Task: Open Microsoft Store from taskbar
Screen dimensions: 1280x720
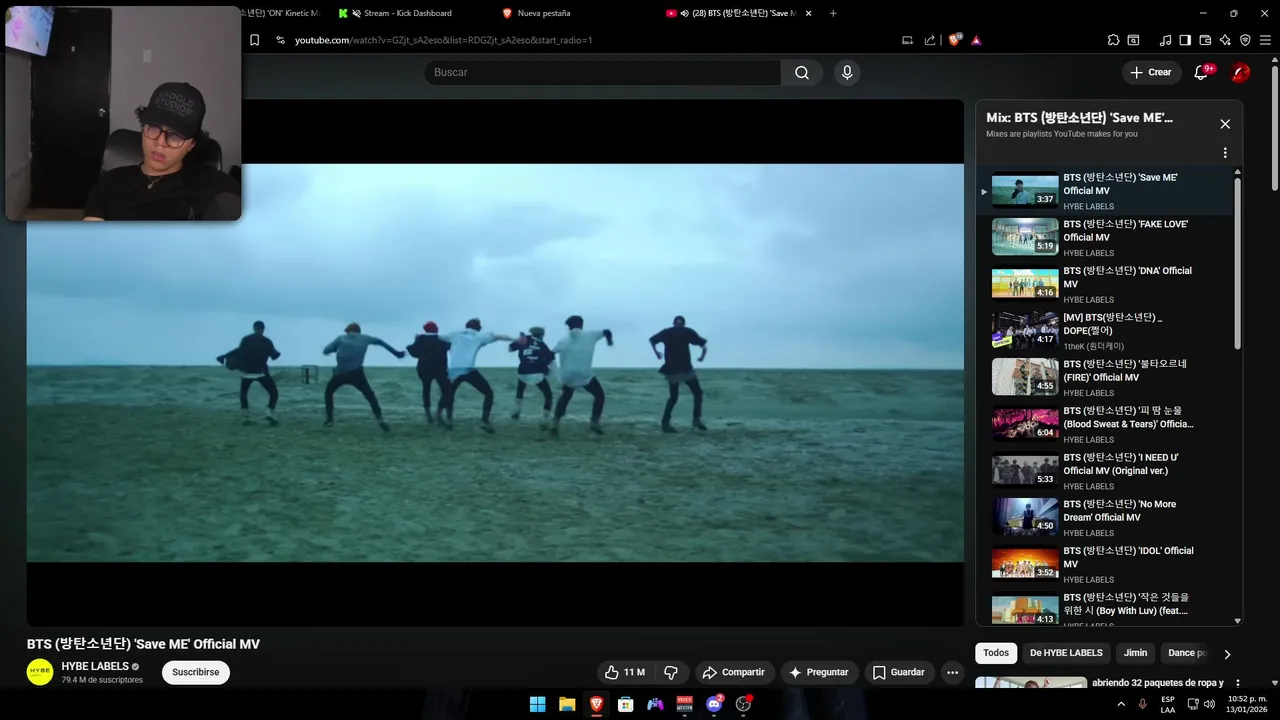Action: point(625,704)
